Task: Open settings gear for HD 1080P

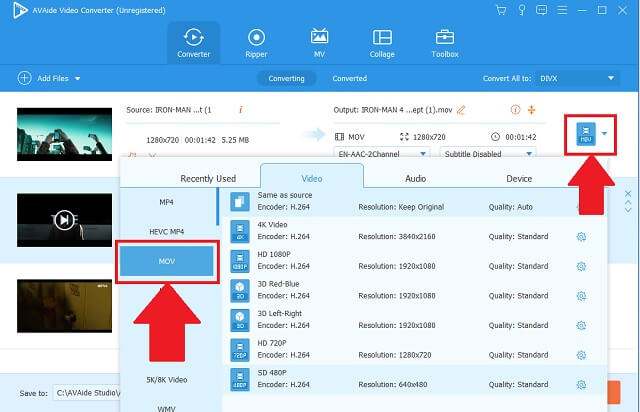Action: click(x=581, y=266)
